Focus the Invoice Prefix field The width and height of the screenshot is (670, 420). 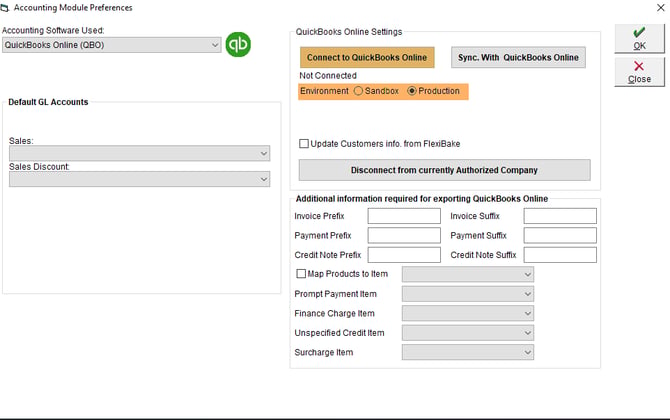pyautogui.click(x=404, y=216)
